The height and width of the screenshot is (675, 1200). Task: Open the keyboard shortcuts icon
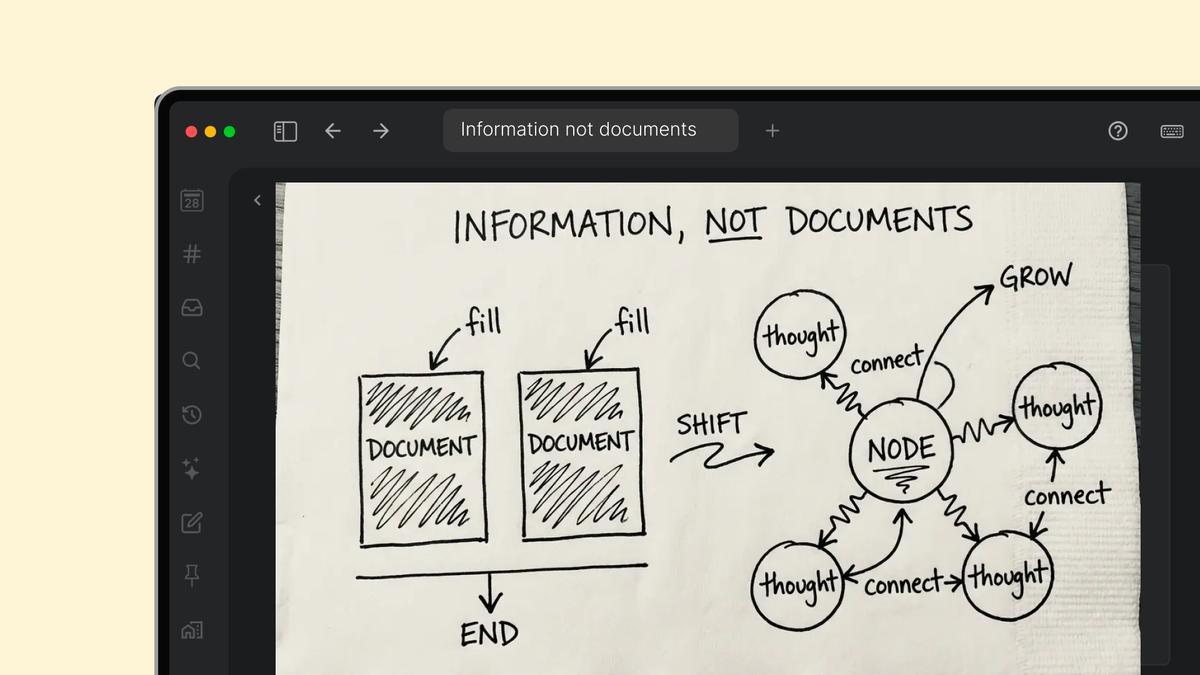pyautogui.click(x=1171, y=130)
